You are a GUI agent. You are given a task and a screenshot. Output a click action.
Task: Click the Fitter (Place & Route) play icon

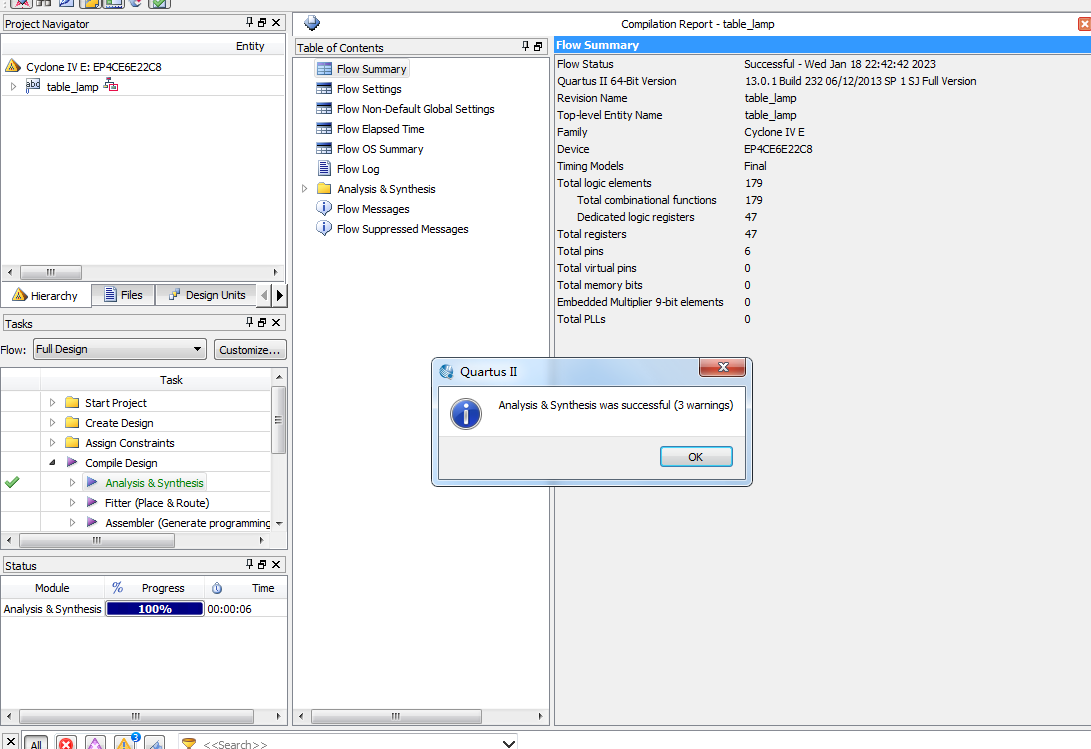92,502
